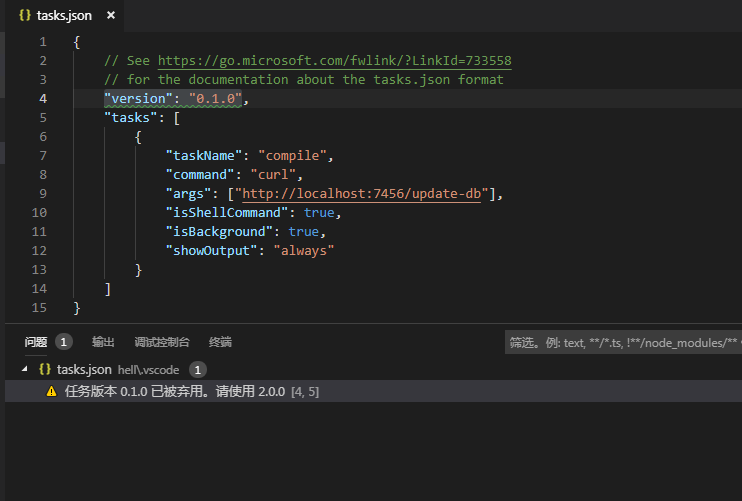Click the problems filter input field
This screenshot has width=742, height=501.
(623, 342)
